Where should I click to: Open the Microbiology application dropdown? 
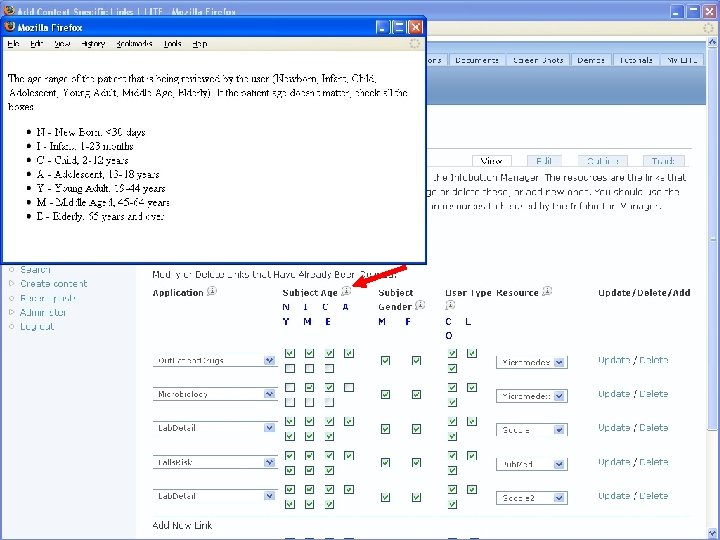215,394
